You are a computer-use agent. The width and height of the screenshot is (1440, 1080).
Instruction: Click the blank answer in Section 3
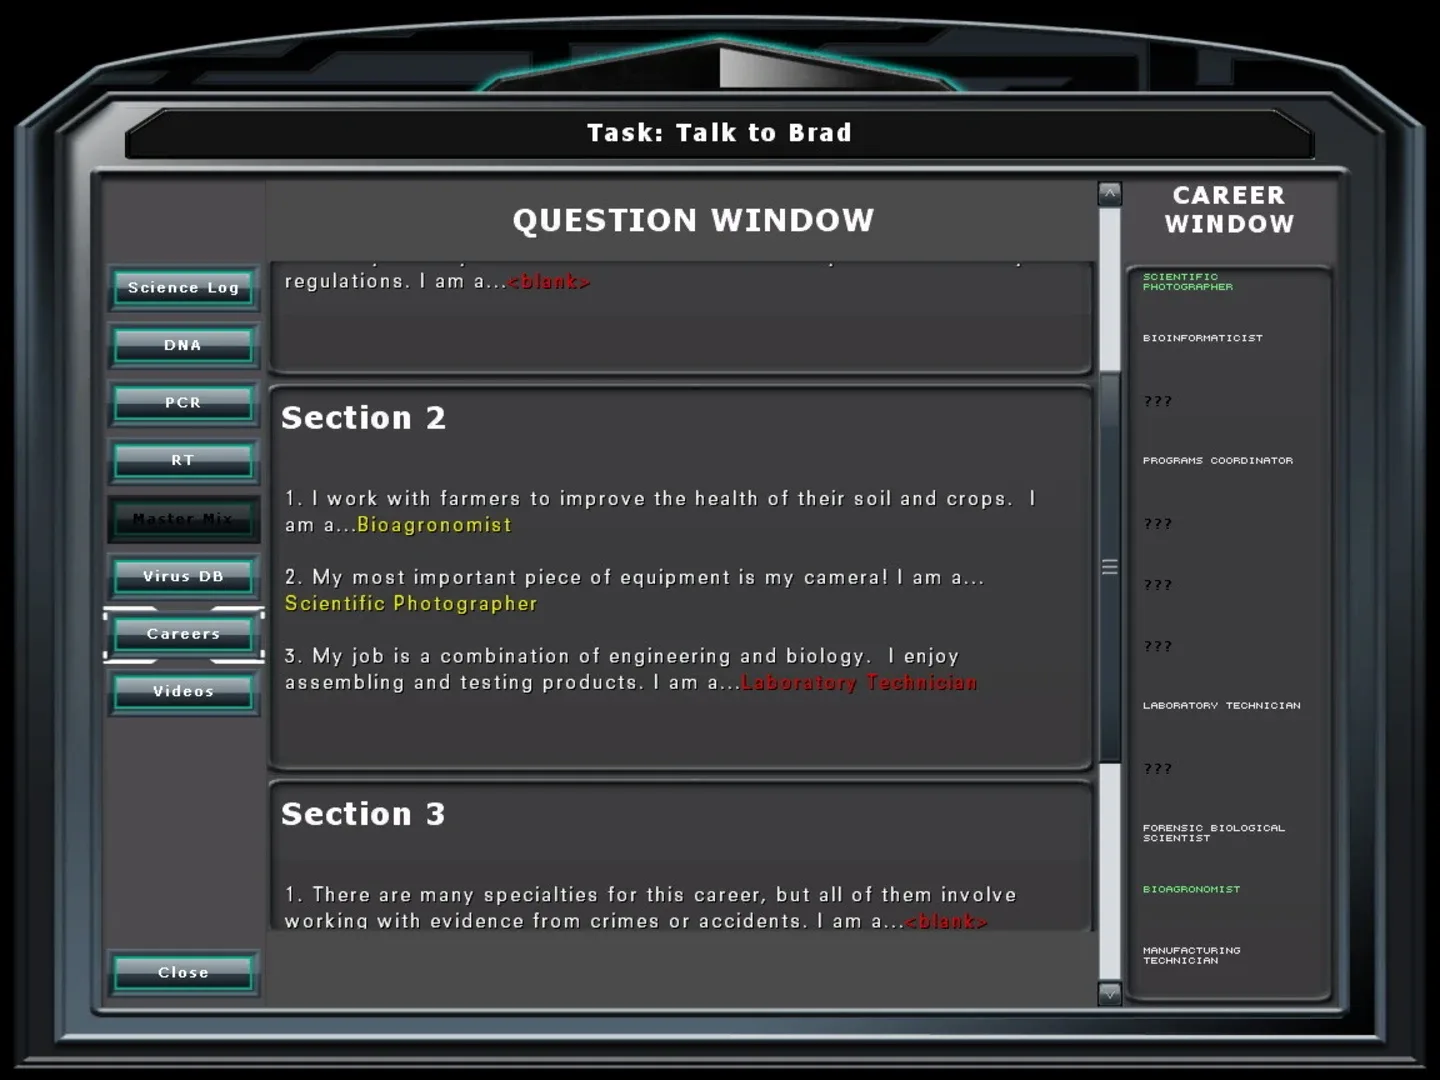[945, 921]
